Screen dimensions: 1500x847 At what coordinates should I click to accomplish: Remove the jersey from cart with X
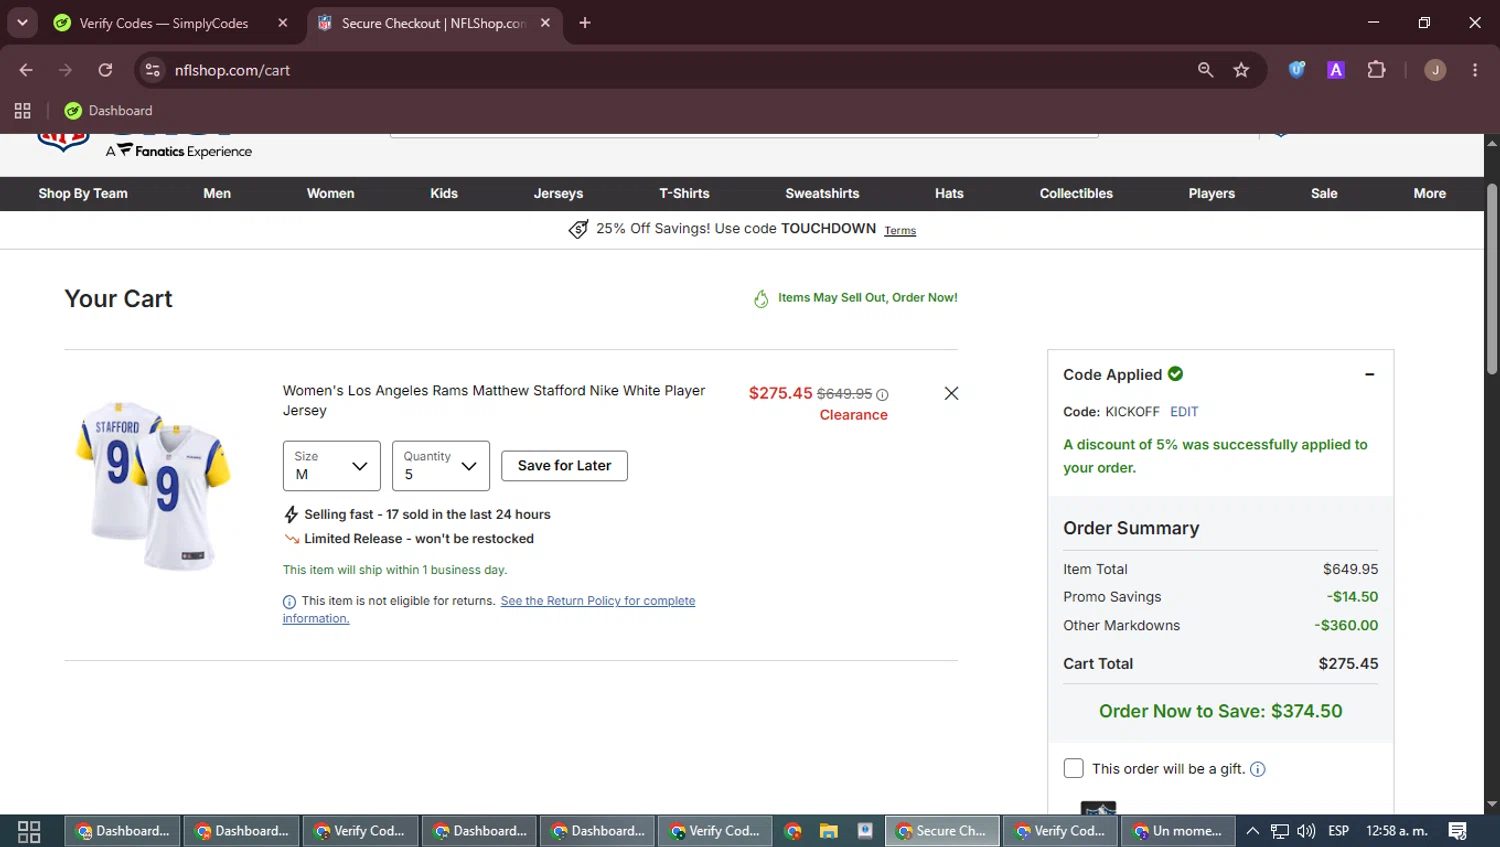951,393
